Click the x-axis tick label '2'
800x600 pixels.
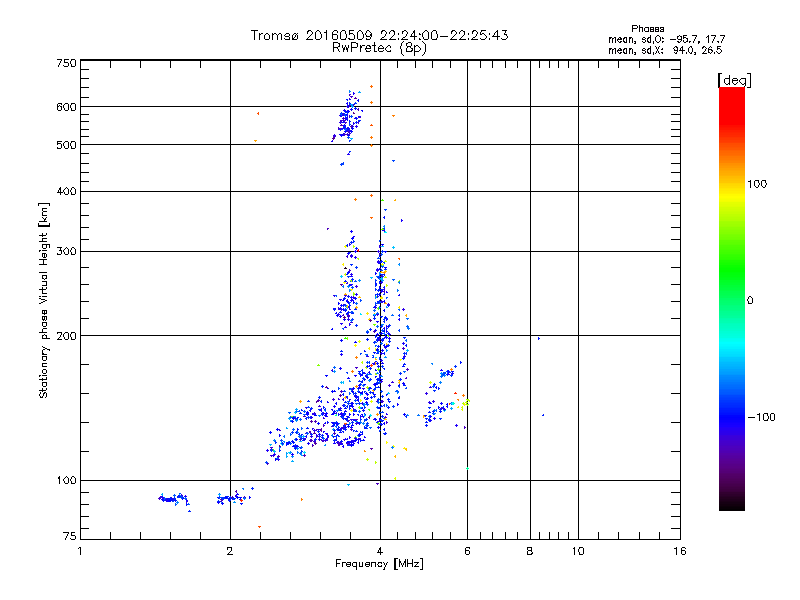230,551
